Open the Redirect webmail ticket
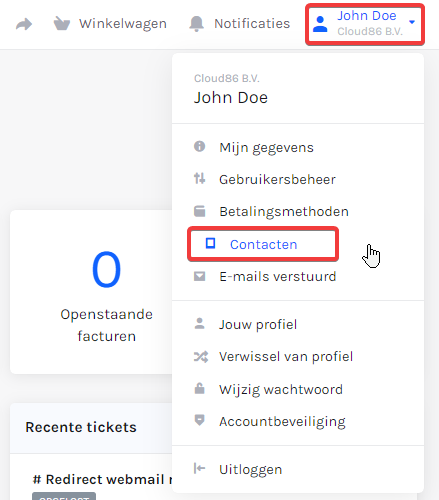The image size is (439, 500). coord(103,479)
